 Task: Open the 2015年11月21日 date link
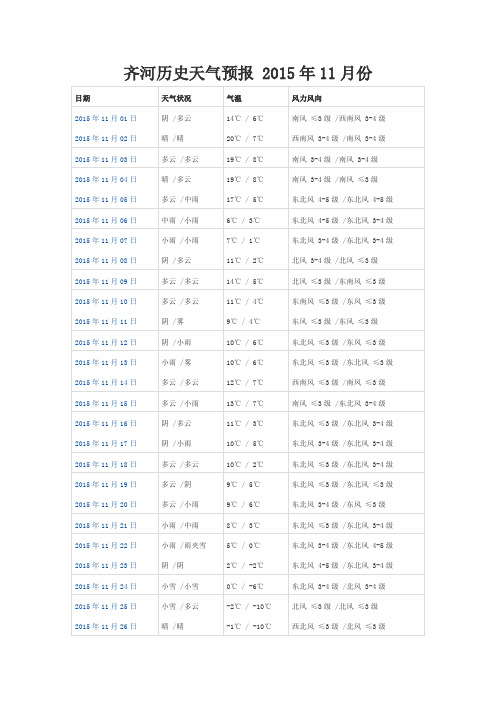coord(106,526)
